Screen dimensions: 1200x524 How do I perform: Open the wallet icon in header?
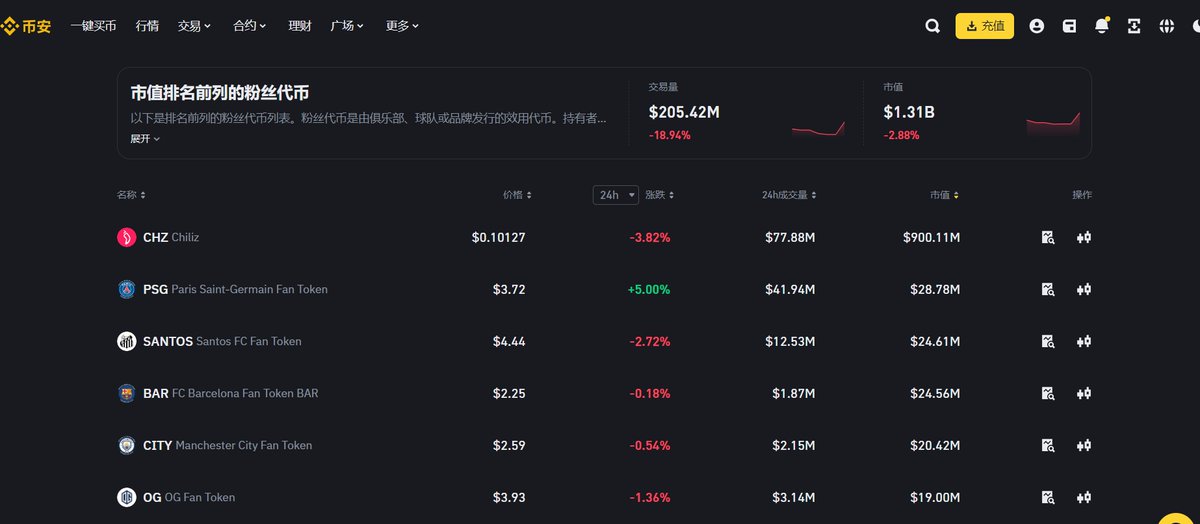[x=1069, y=26]
